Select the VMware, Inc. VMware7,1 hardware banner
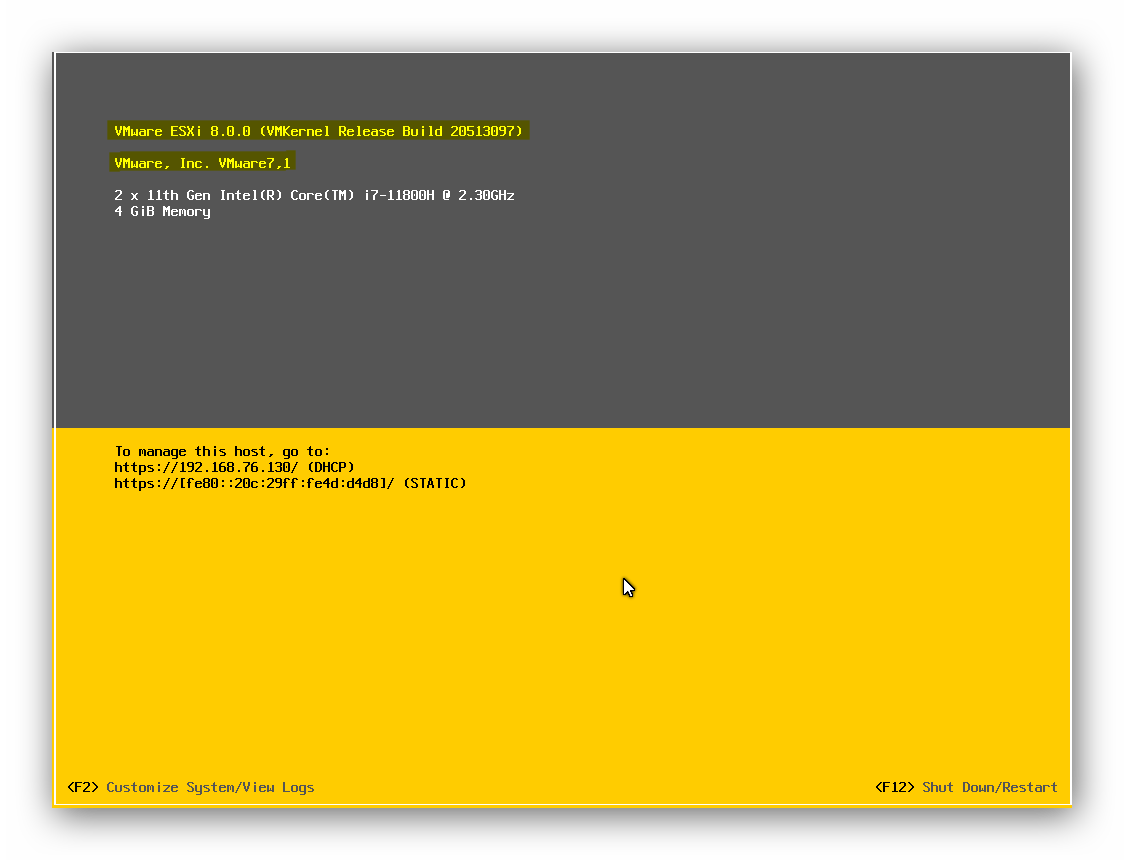 [200, 162]
